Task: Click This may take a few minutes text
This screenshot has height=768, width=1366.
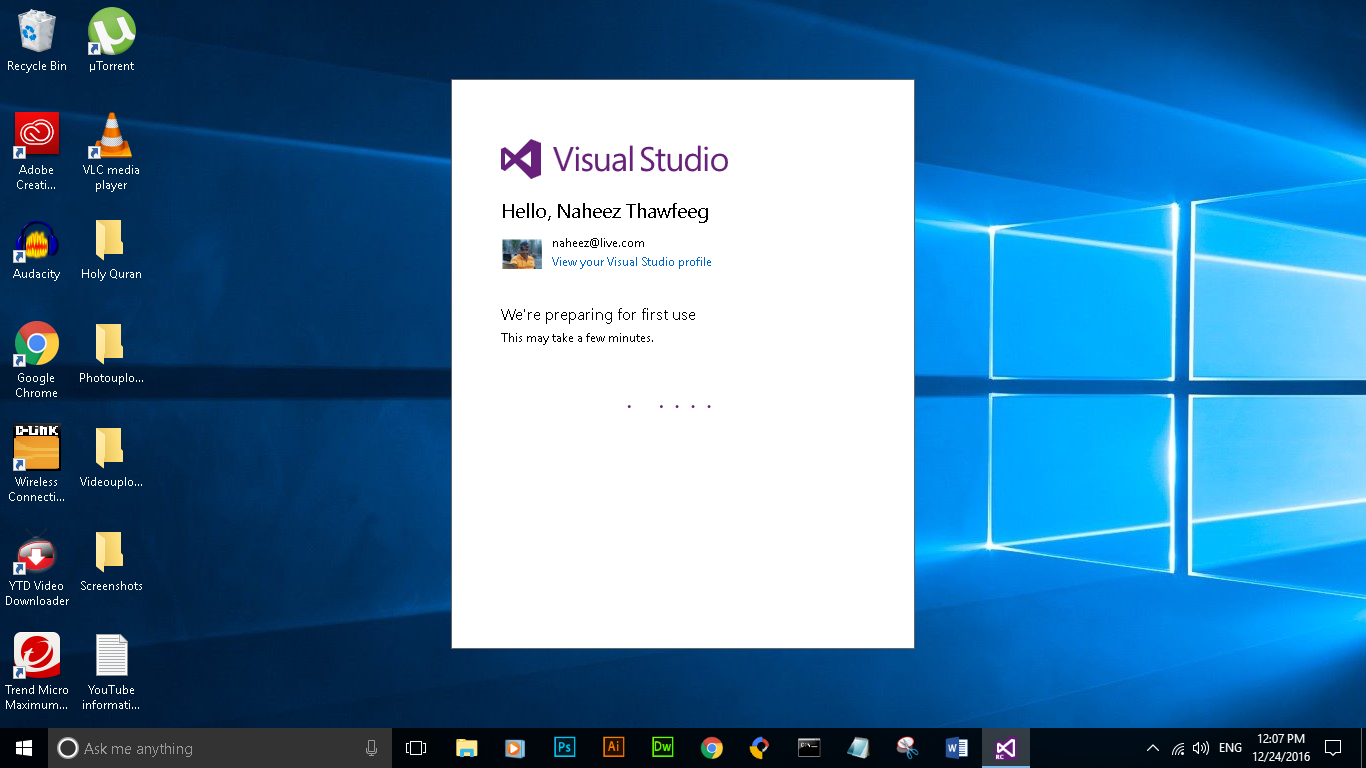Action: (x=577, y=338)
